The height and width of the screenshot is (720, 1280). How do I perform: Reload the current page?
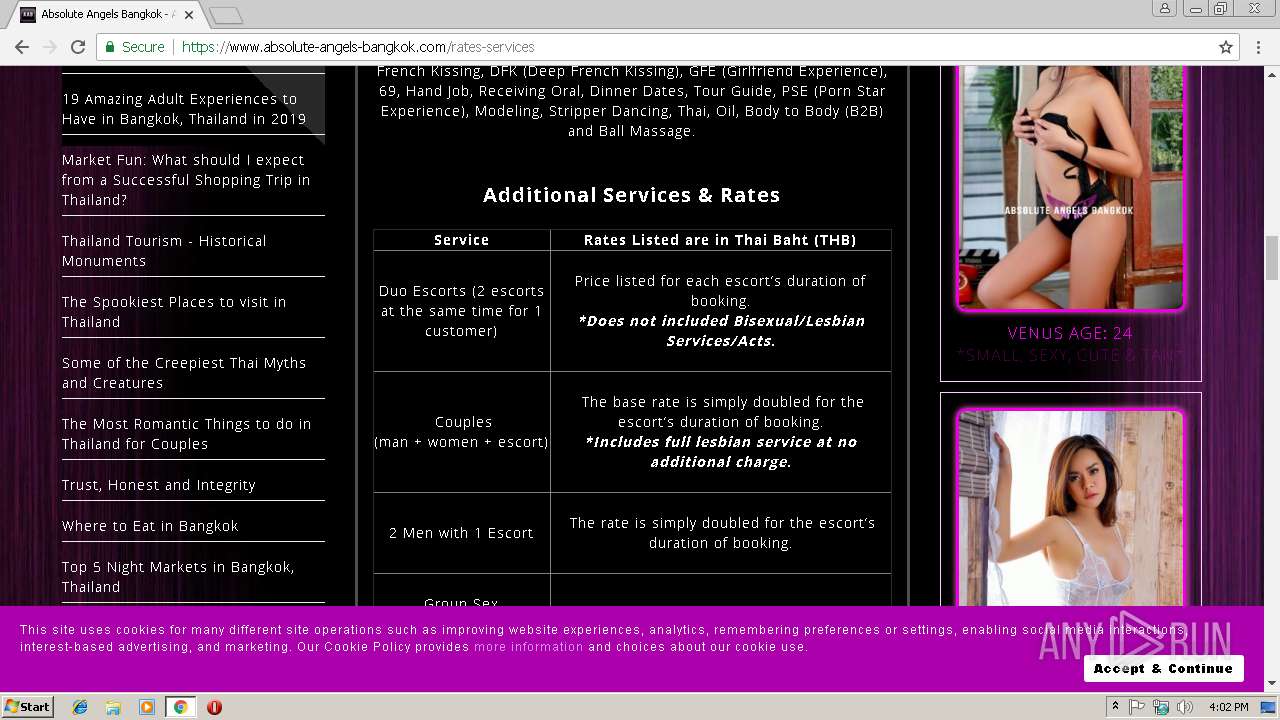click(78, 47)
